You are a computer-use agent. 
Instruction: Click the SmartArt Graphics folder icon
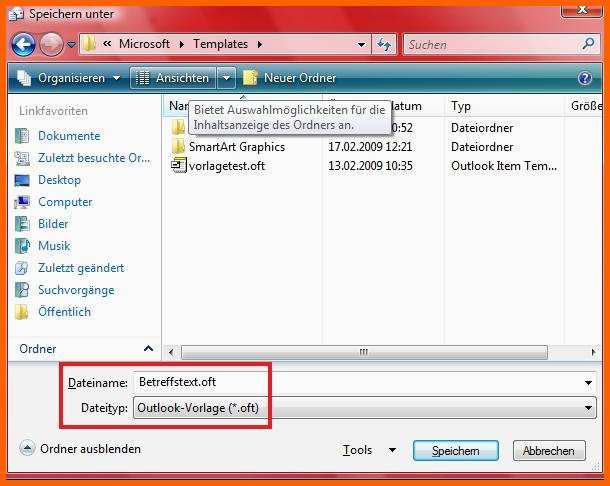tap(178, 146)
